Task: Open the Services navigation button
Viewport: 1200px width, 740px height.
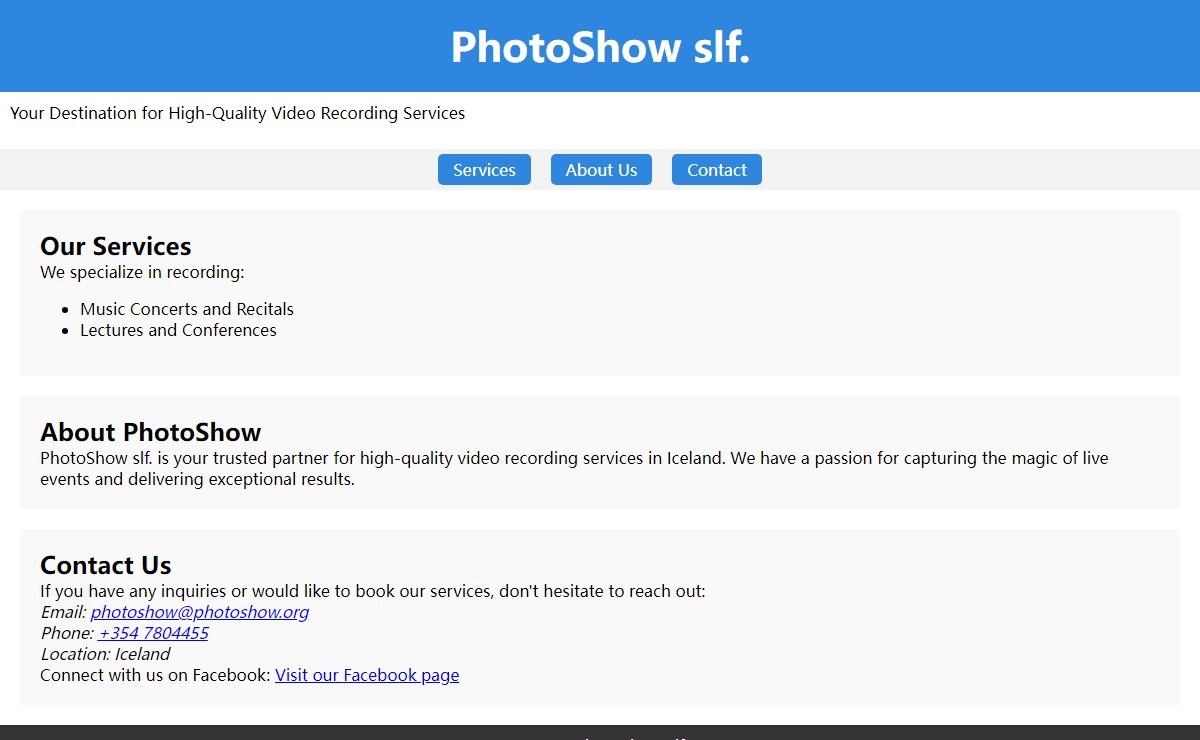Action: [x=484, y=170]
